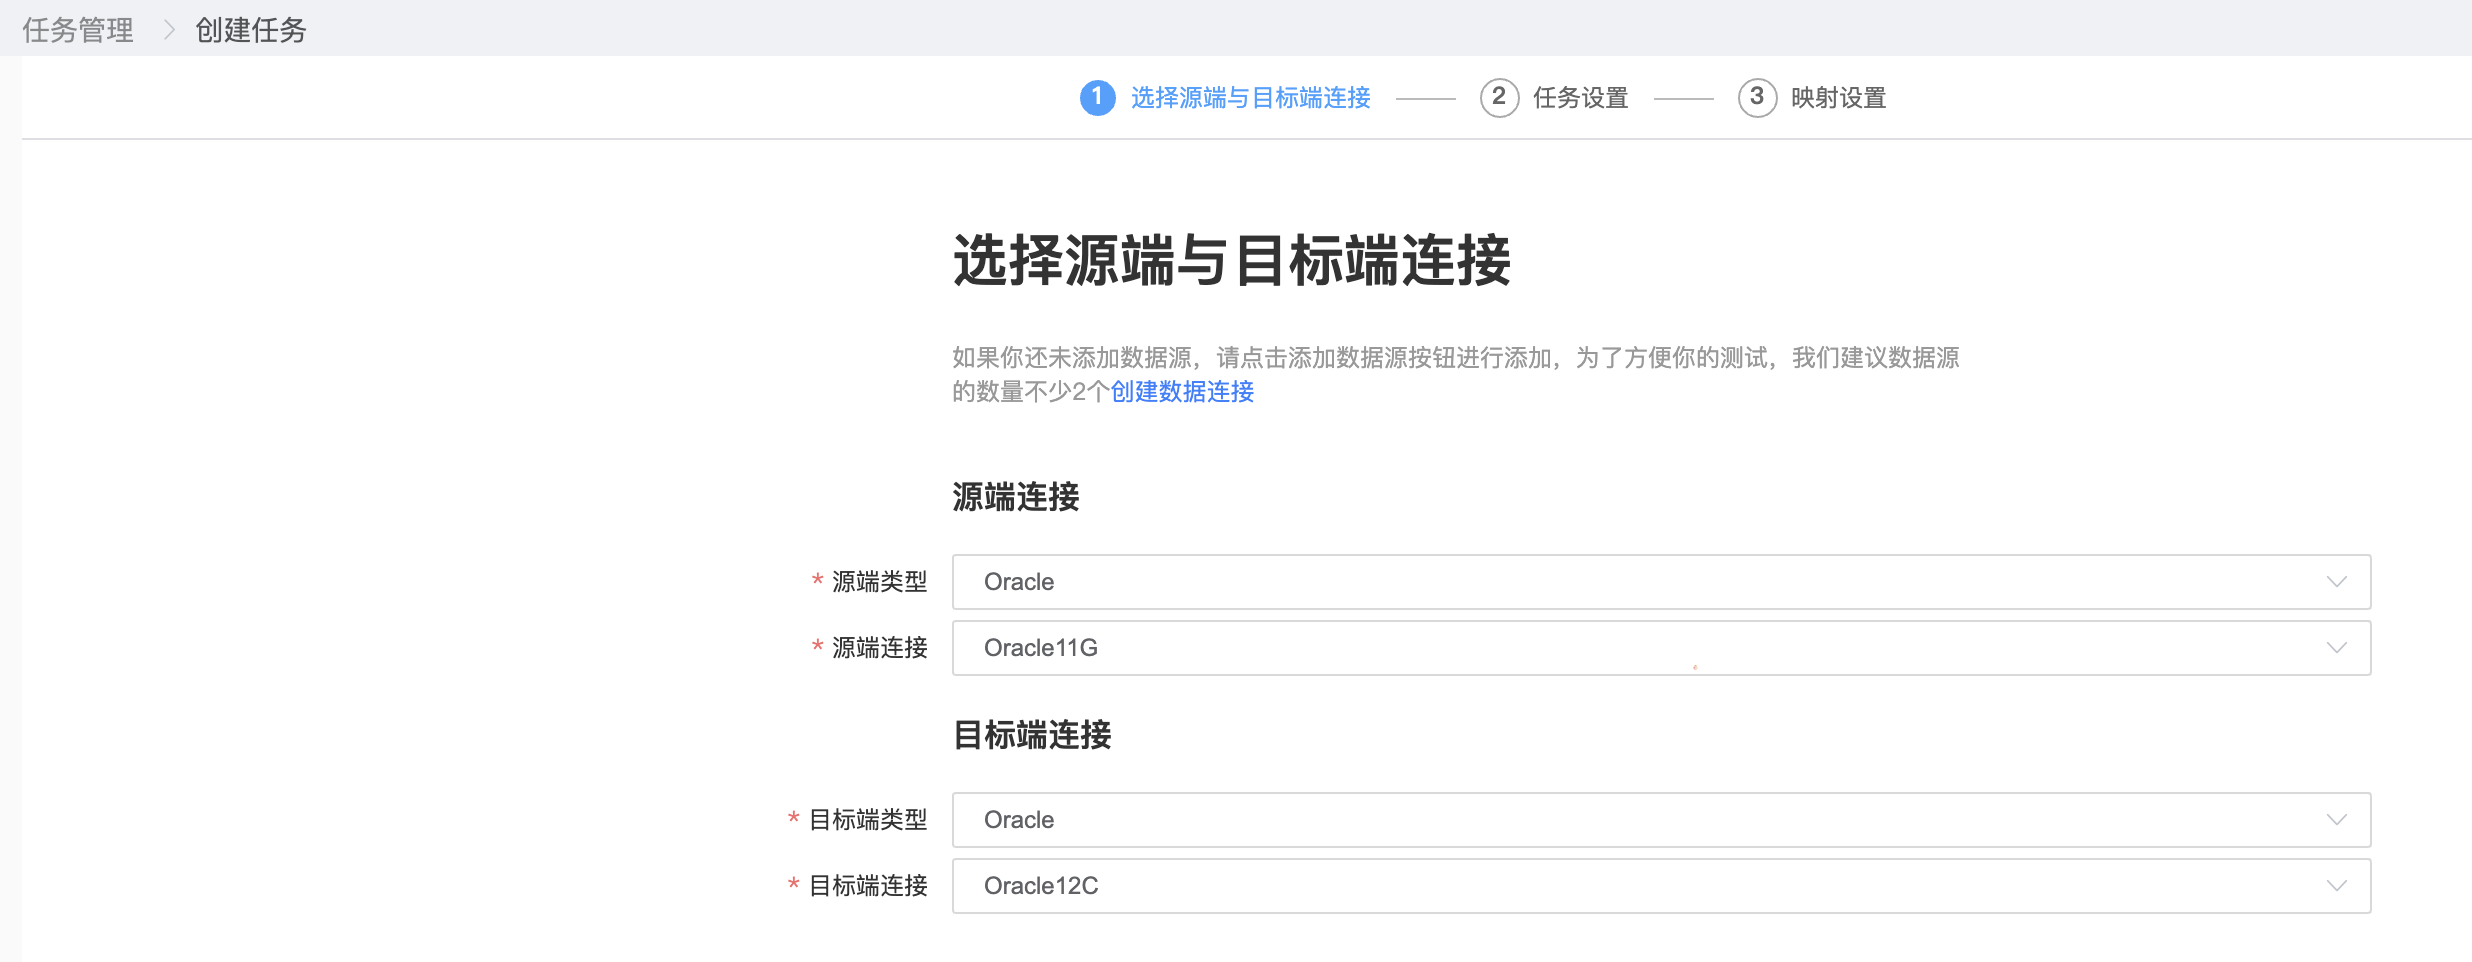Open the 目标端类型 dropdown showing Oracle
2472x962 pixels.
point(1660,819)
